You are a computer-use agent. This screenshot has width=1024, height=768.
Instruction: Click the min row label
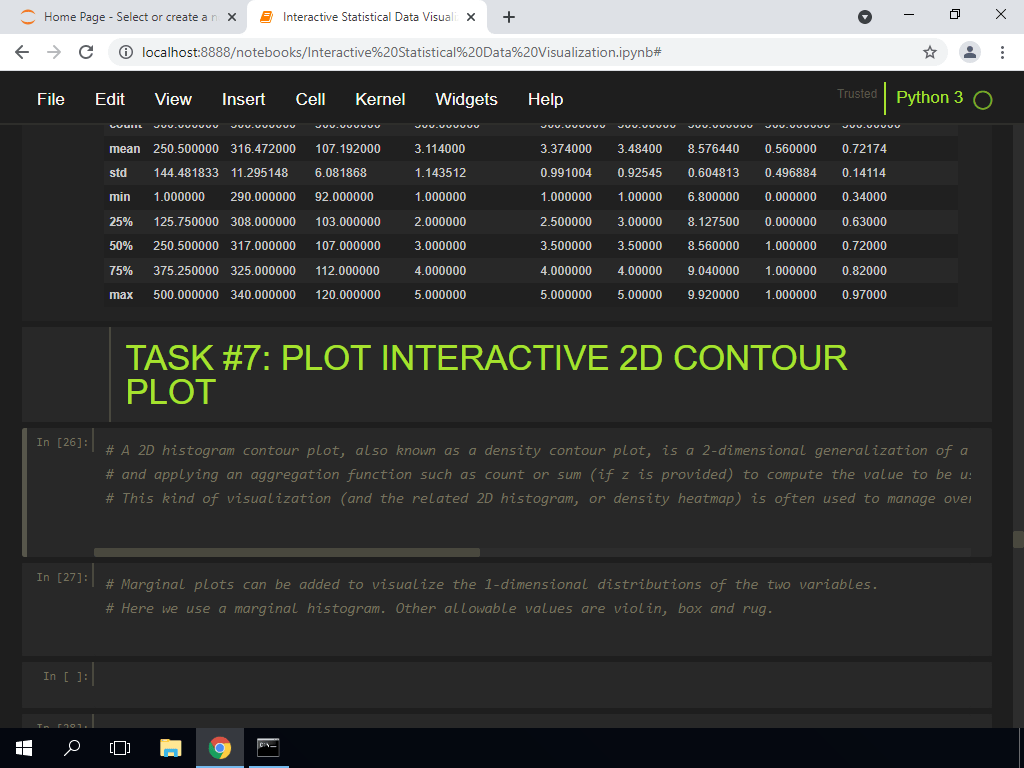coord(120,197)
